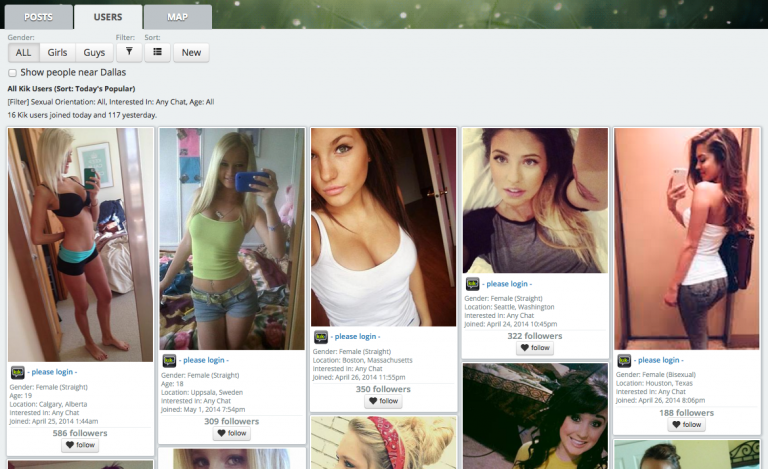This screenshot has width=768, height=469.
Task: Click please login link on Seattle card
Action: [508, 284]
